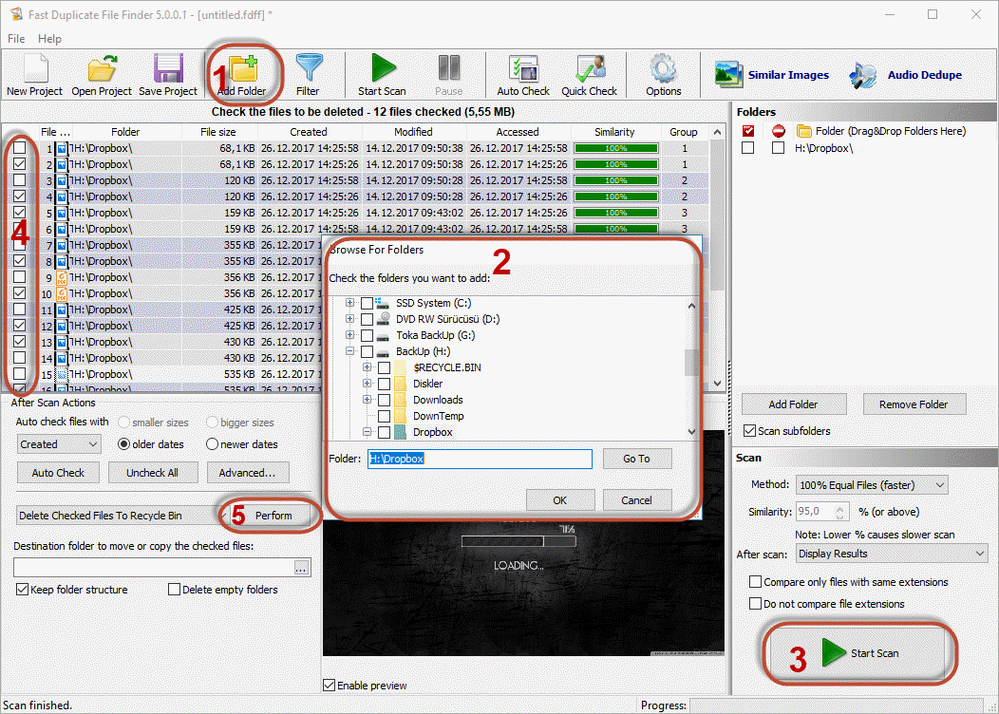Image resolution: width=999 pixels, height=714 pixels.
Task: Open the Options gear icon
Action: 663,69
